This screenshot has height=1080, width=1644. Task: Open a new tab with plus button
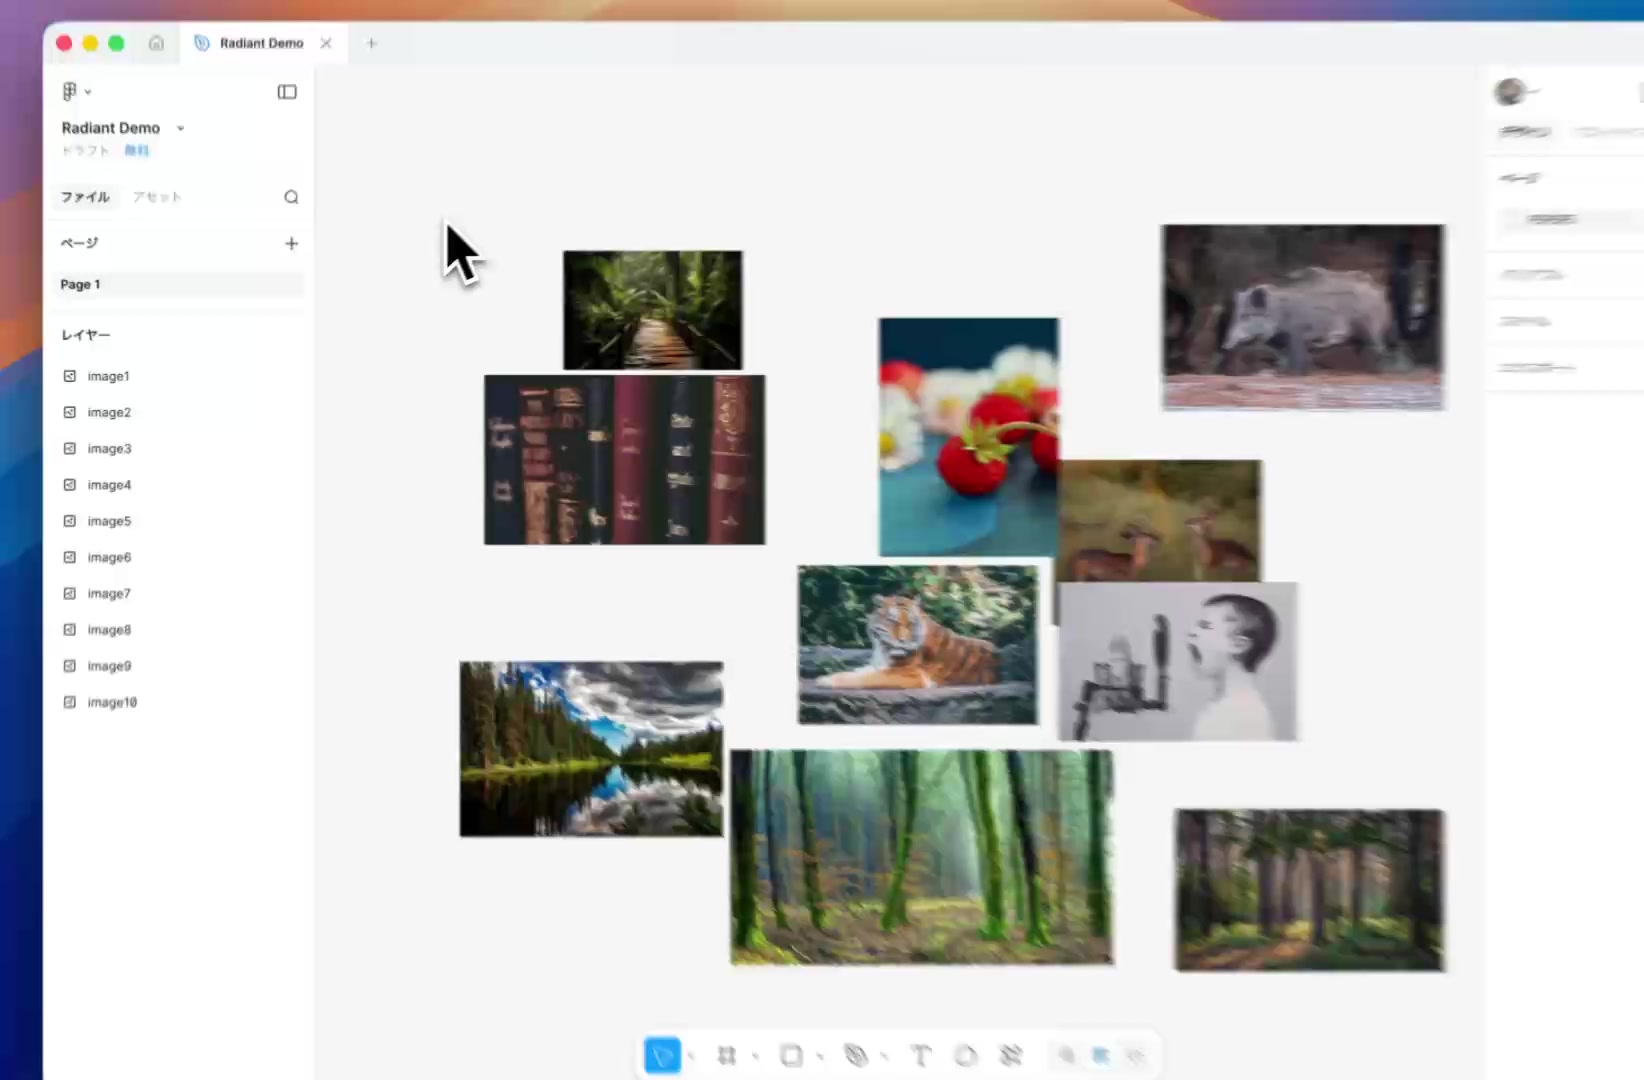[x=371, y=43]
